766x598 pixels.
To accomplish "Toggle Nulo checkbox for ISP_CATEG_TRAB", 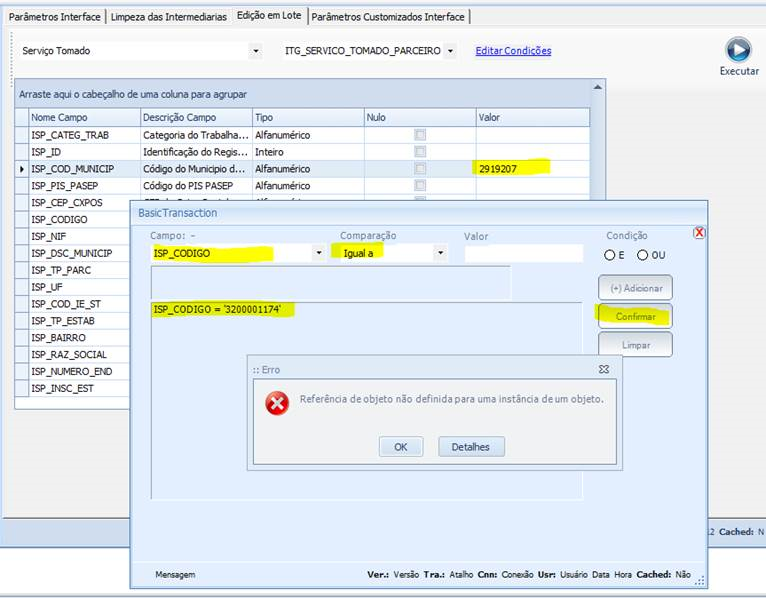I will [x=420, y=135].
